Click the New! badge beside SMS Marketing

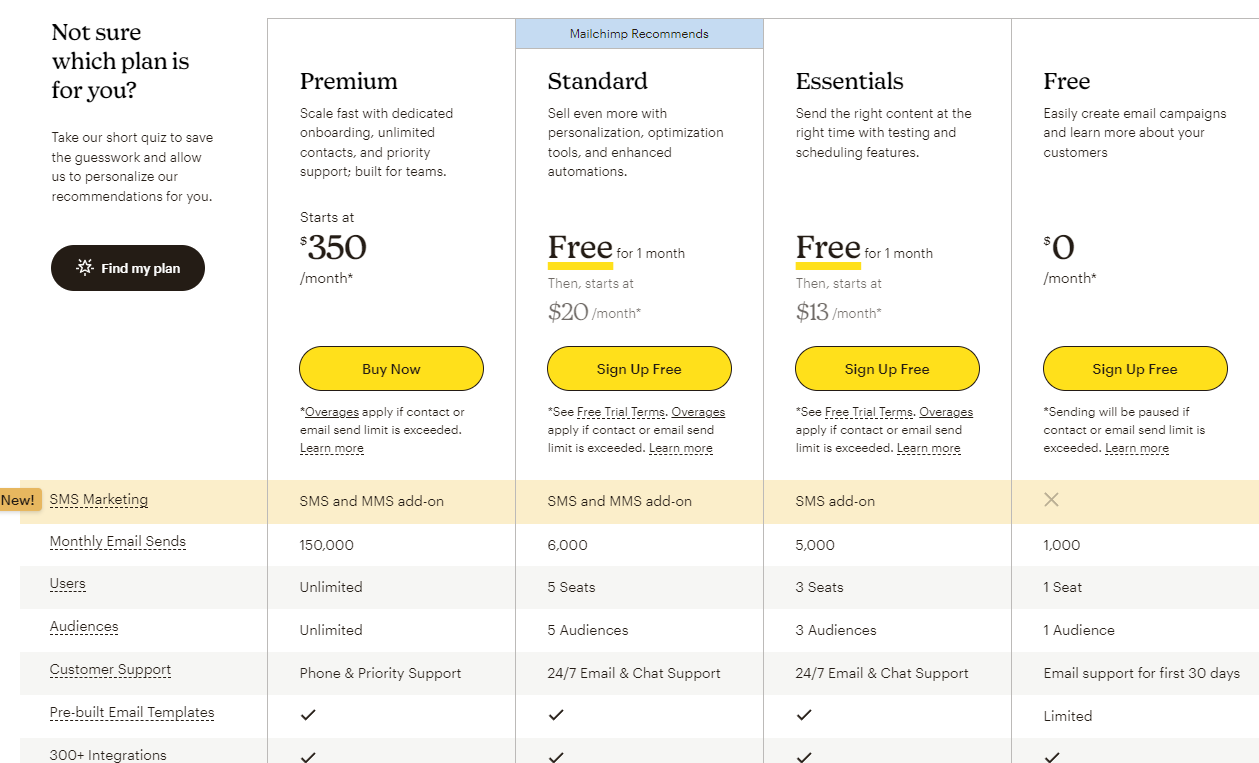click(19, 500)
